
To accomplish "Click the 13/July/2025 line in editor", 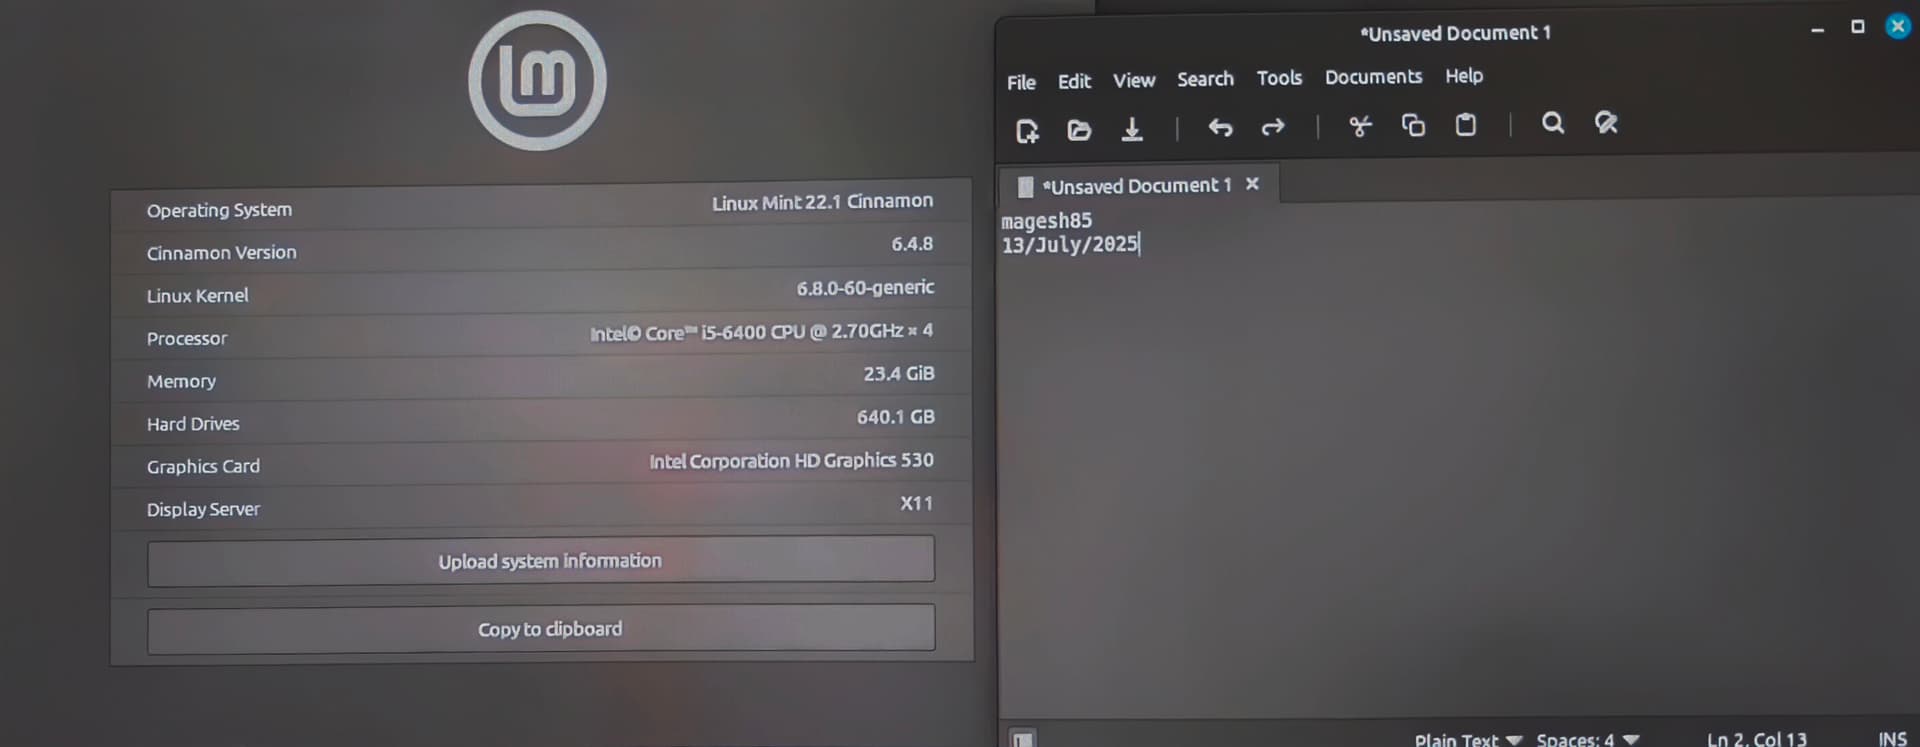I will 1070,244.
